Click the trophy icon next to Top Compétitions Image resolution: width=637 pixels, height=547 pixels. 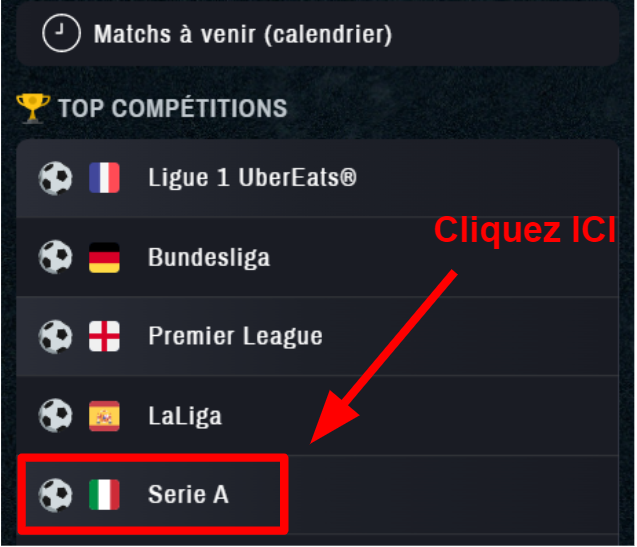point(33,108)
